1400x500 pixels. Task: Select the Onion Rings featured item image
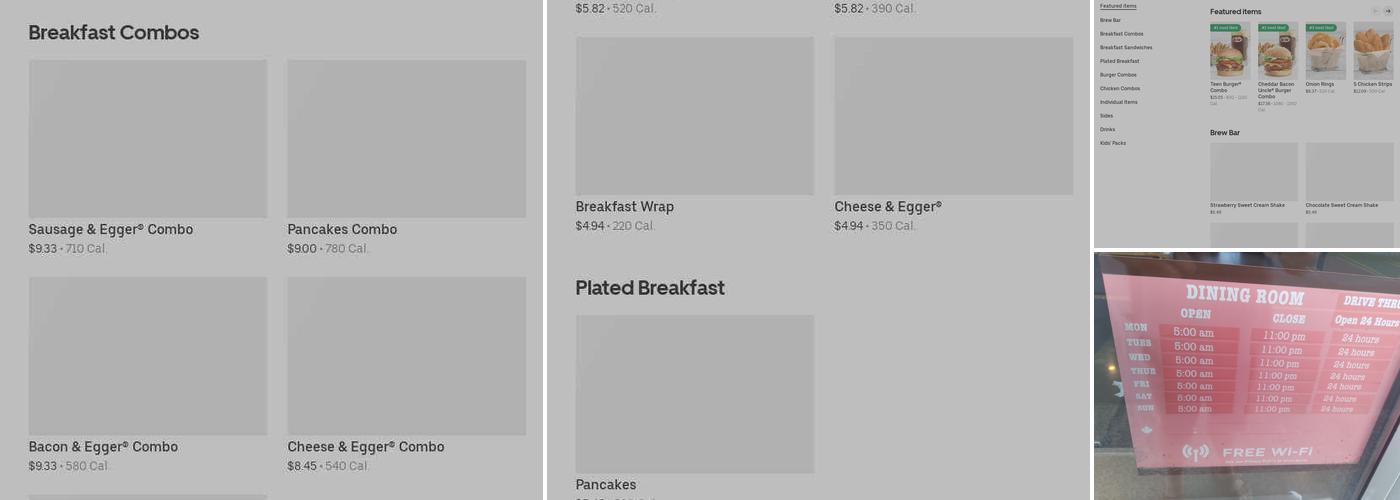[1325, 51]
